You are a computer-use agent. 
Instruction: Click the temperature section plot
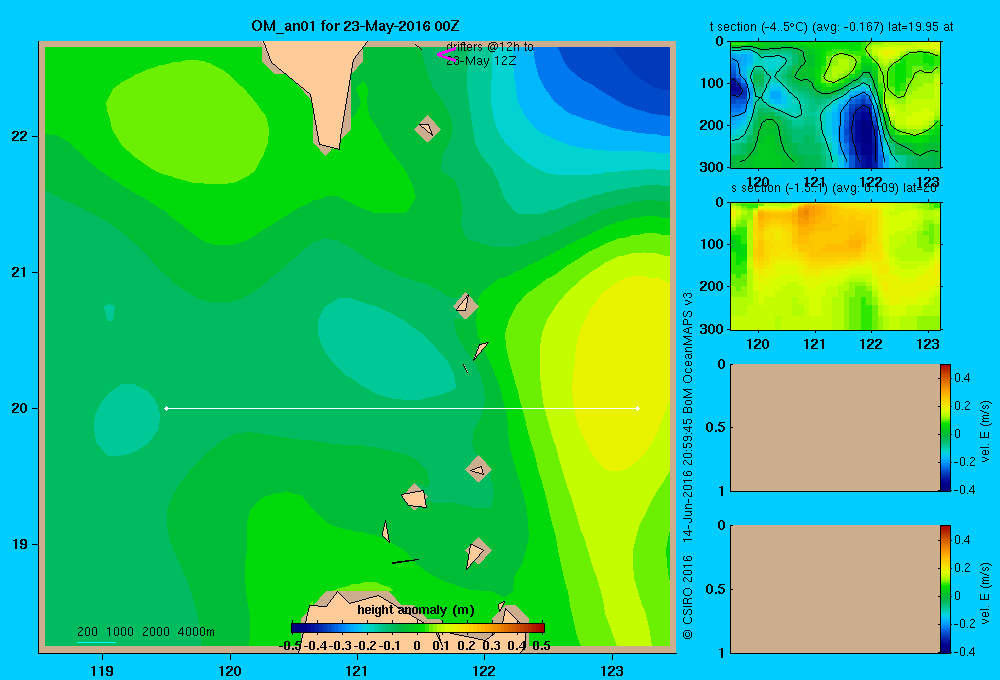pos(835,105)
